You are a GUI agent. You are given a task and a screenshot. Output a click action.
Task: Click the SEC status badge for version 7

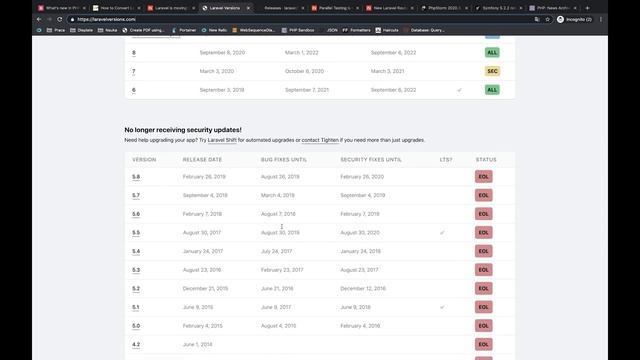coord(492,71)
